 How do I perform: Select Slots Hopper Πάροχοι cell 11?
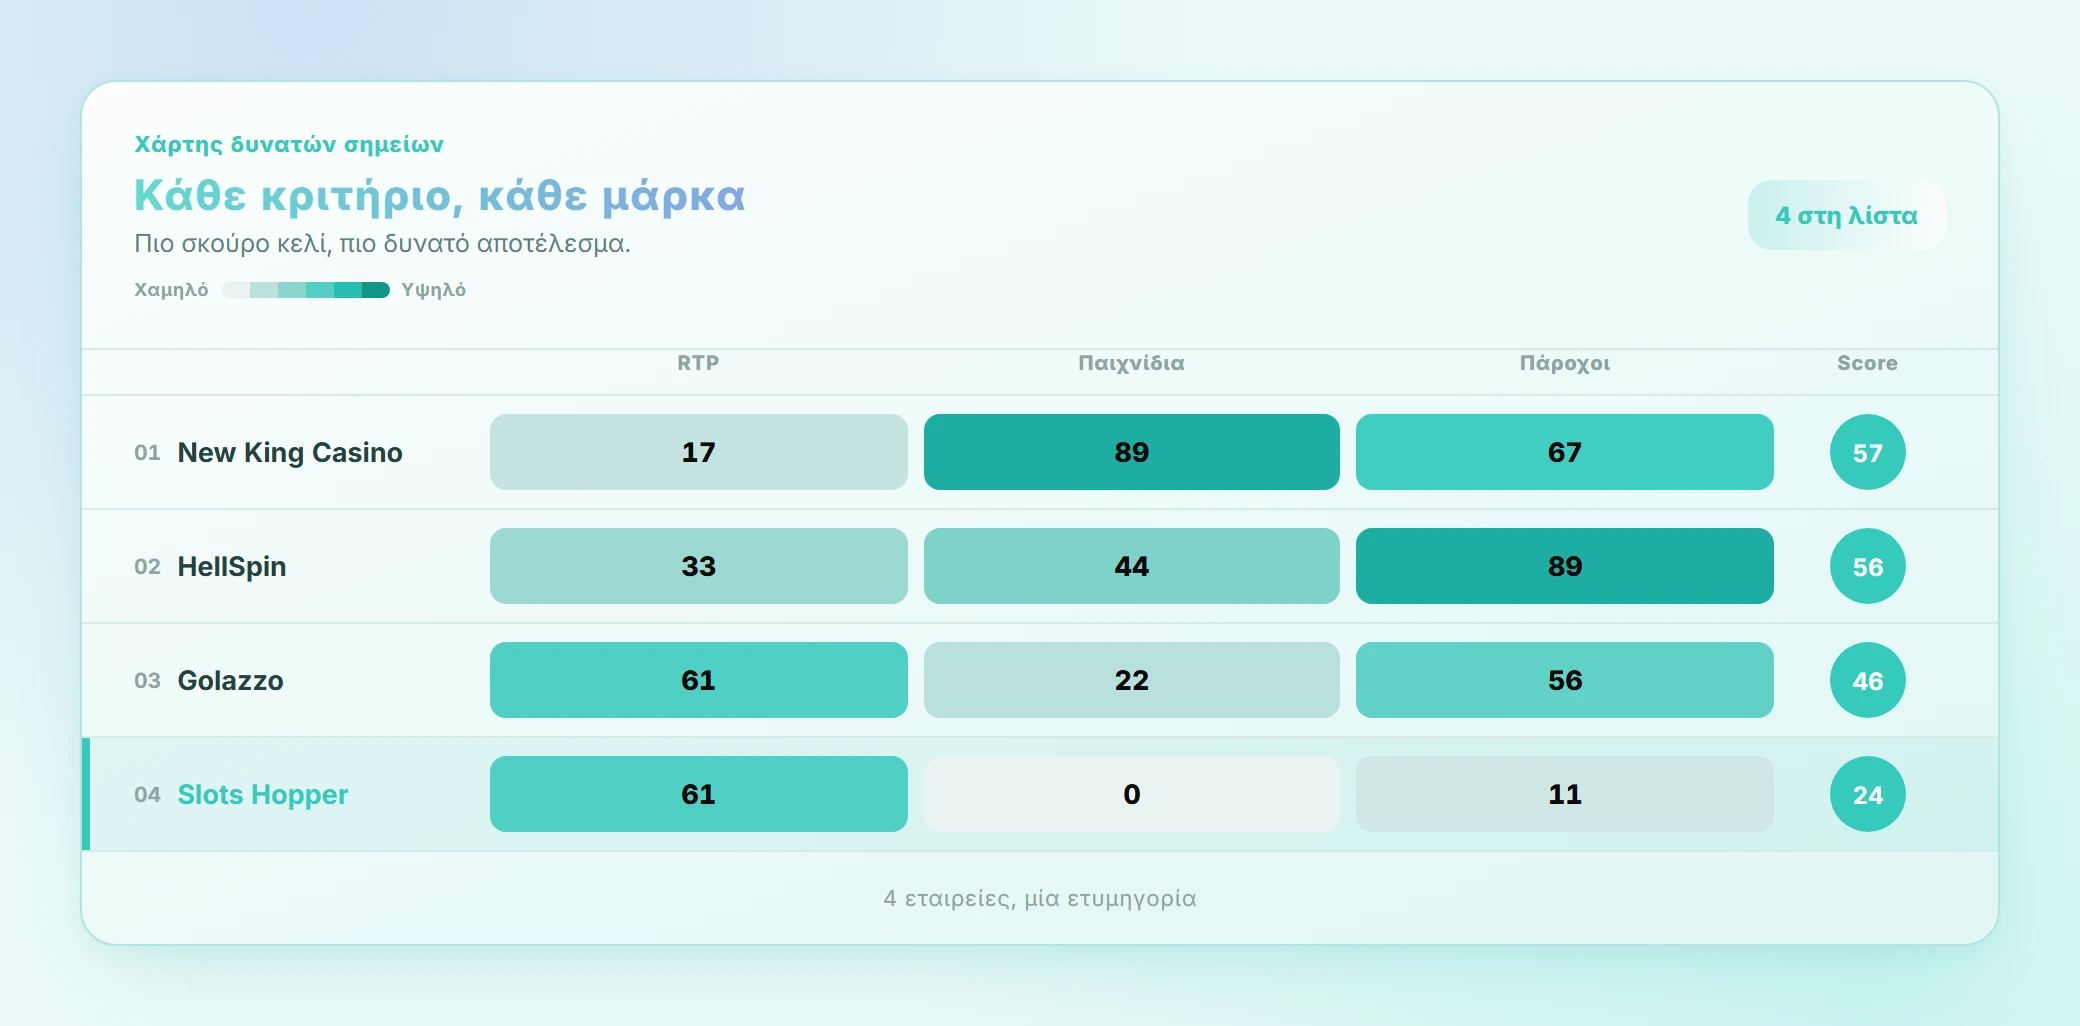(x=1565, y=794)
